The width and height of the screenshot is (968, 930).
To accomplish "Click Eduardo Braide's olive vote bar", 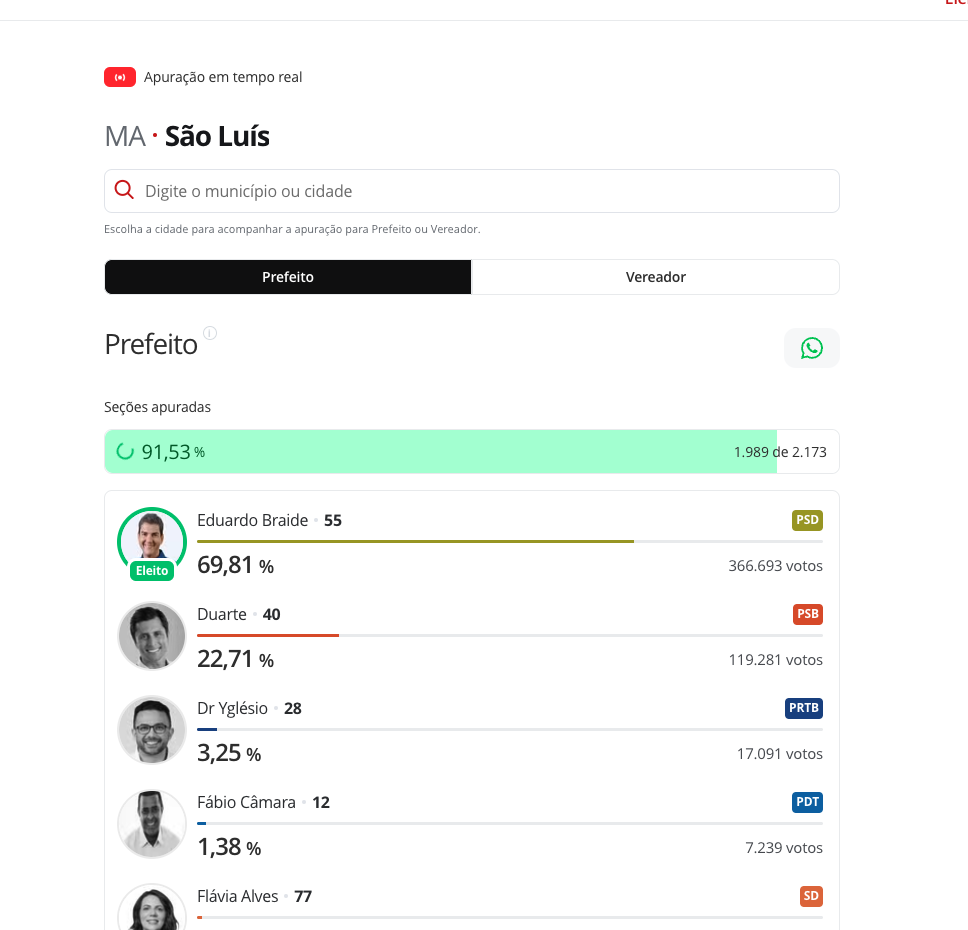I will [x=415, y=542].
